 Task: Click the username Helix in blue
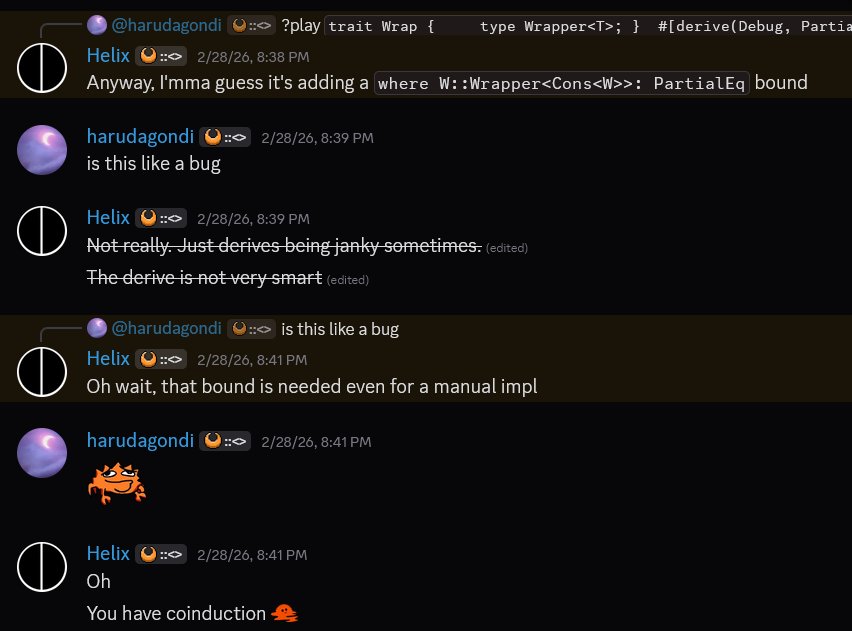point(107,56)
